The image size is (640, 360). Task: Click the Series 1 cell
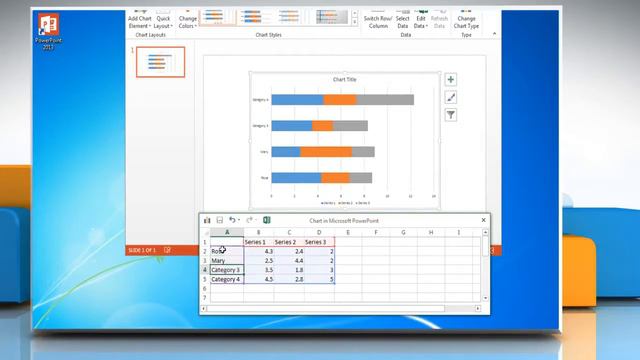click(x=259, y=242)
